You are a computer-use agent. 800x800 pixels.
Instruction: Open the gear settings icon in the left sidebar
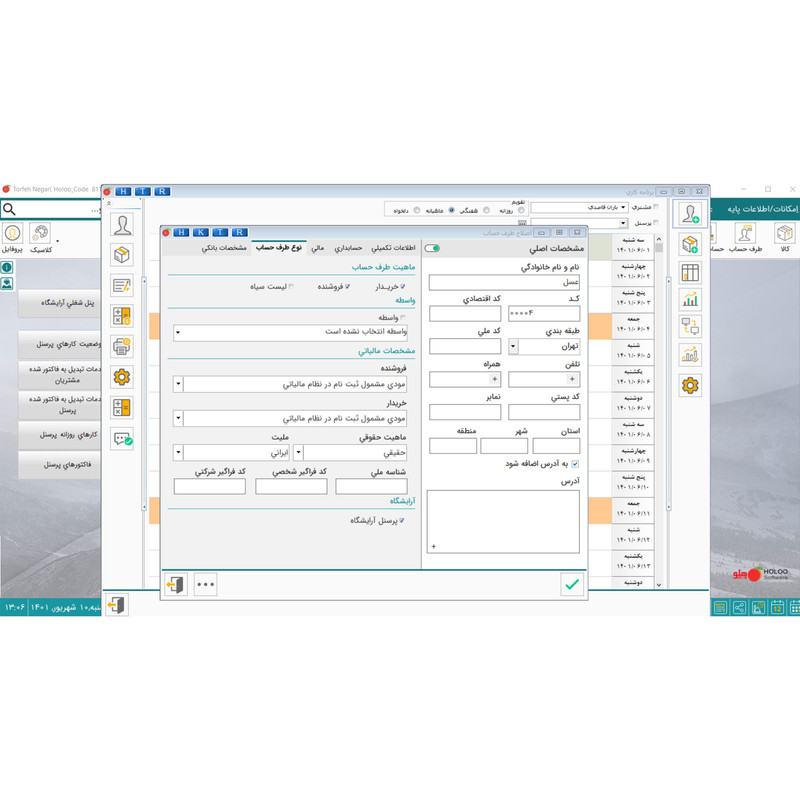tap(122, 378)
